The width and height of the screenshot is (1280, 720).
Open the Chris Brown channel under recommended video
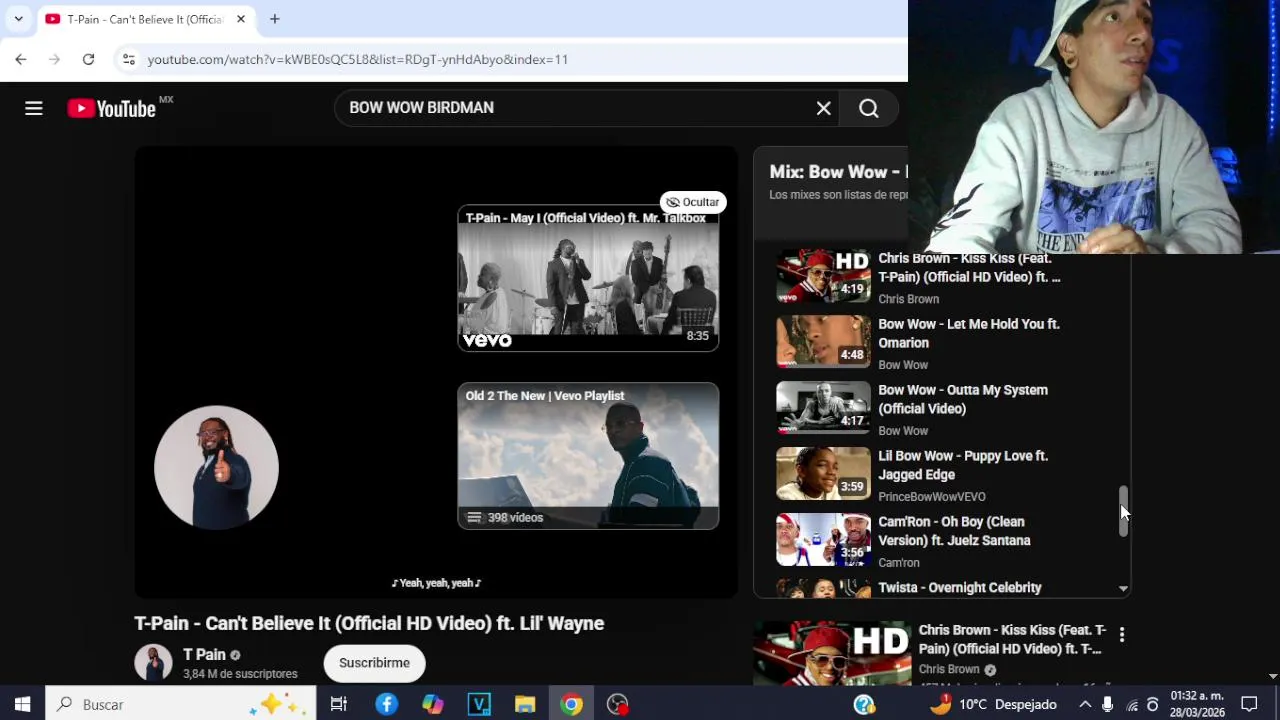click(x=949, y=669)
